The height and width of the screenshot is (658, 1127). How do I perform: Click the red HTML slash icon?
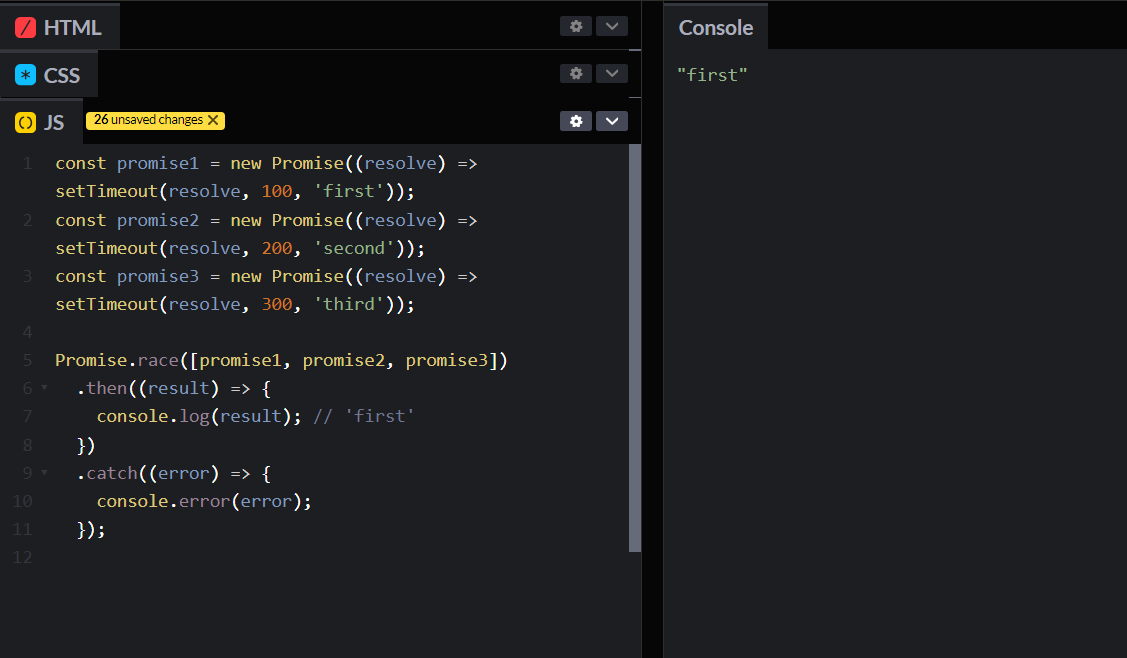(x=25, y=27)
